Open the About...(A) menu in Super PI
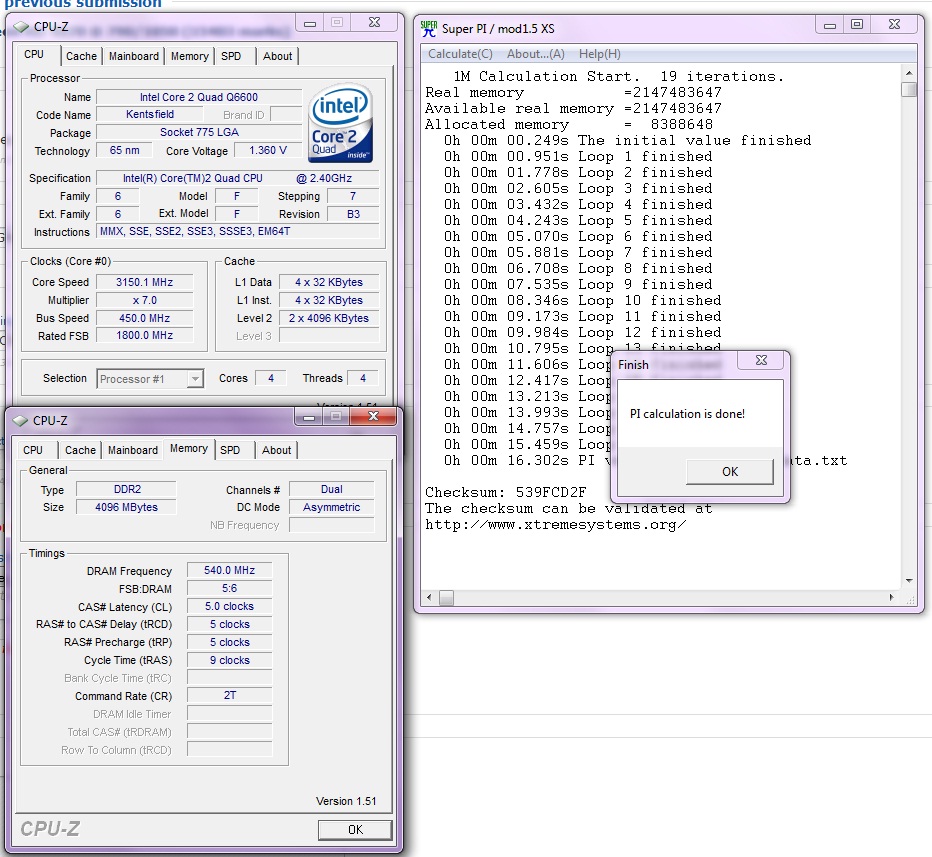Screen dimensions: 932x857 [x=536, y=54]
